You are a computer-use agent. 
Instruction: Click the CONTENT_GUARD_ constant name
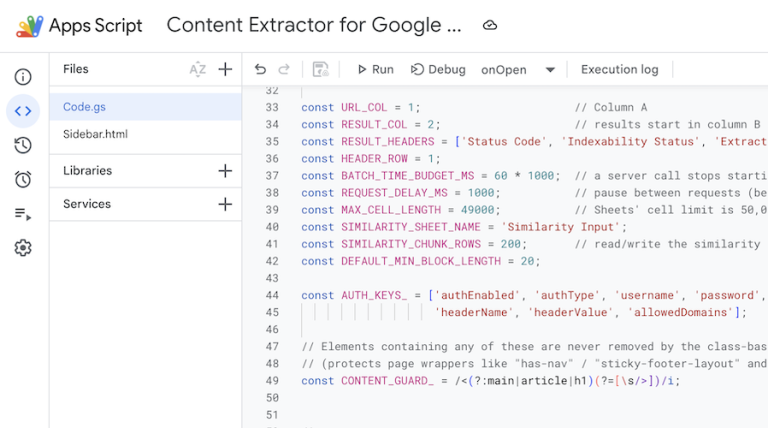[387, 381]
